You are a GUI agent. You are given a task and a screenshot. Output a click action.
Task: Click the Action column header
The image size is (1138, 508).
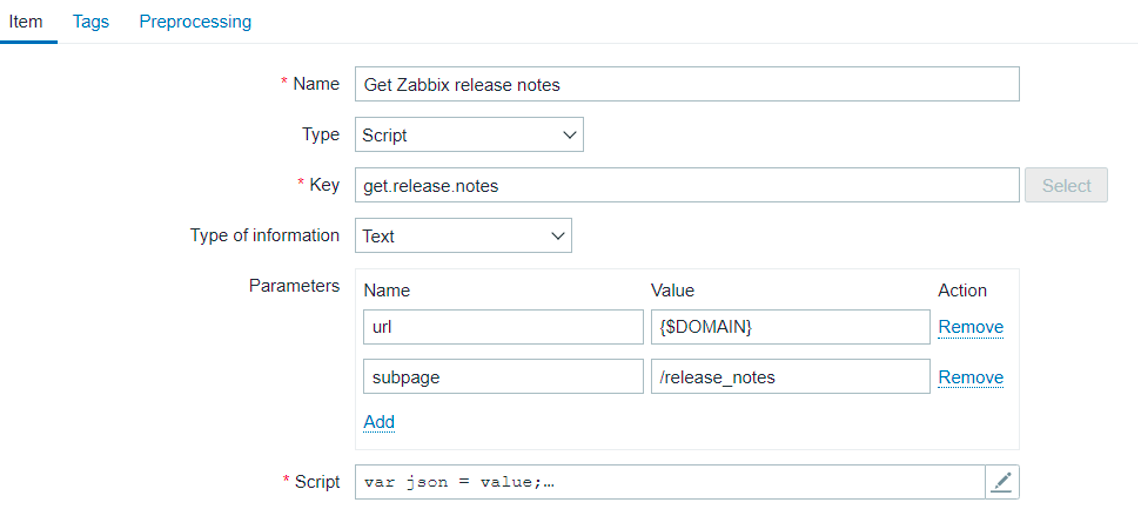coord(962,290)
